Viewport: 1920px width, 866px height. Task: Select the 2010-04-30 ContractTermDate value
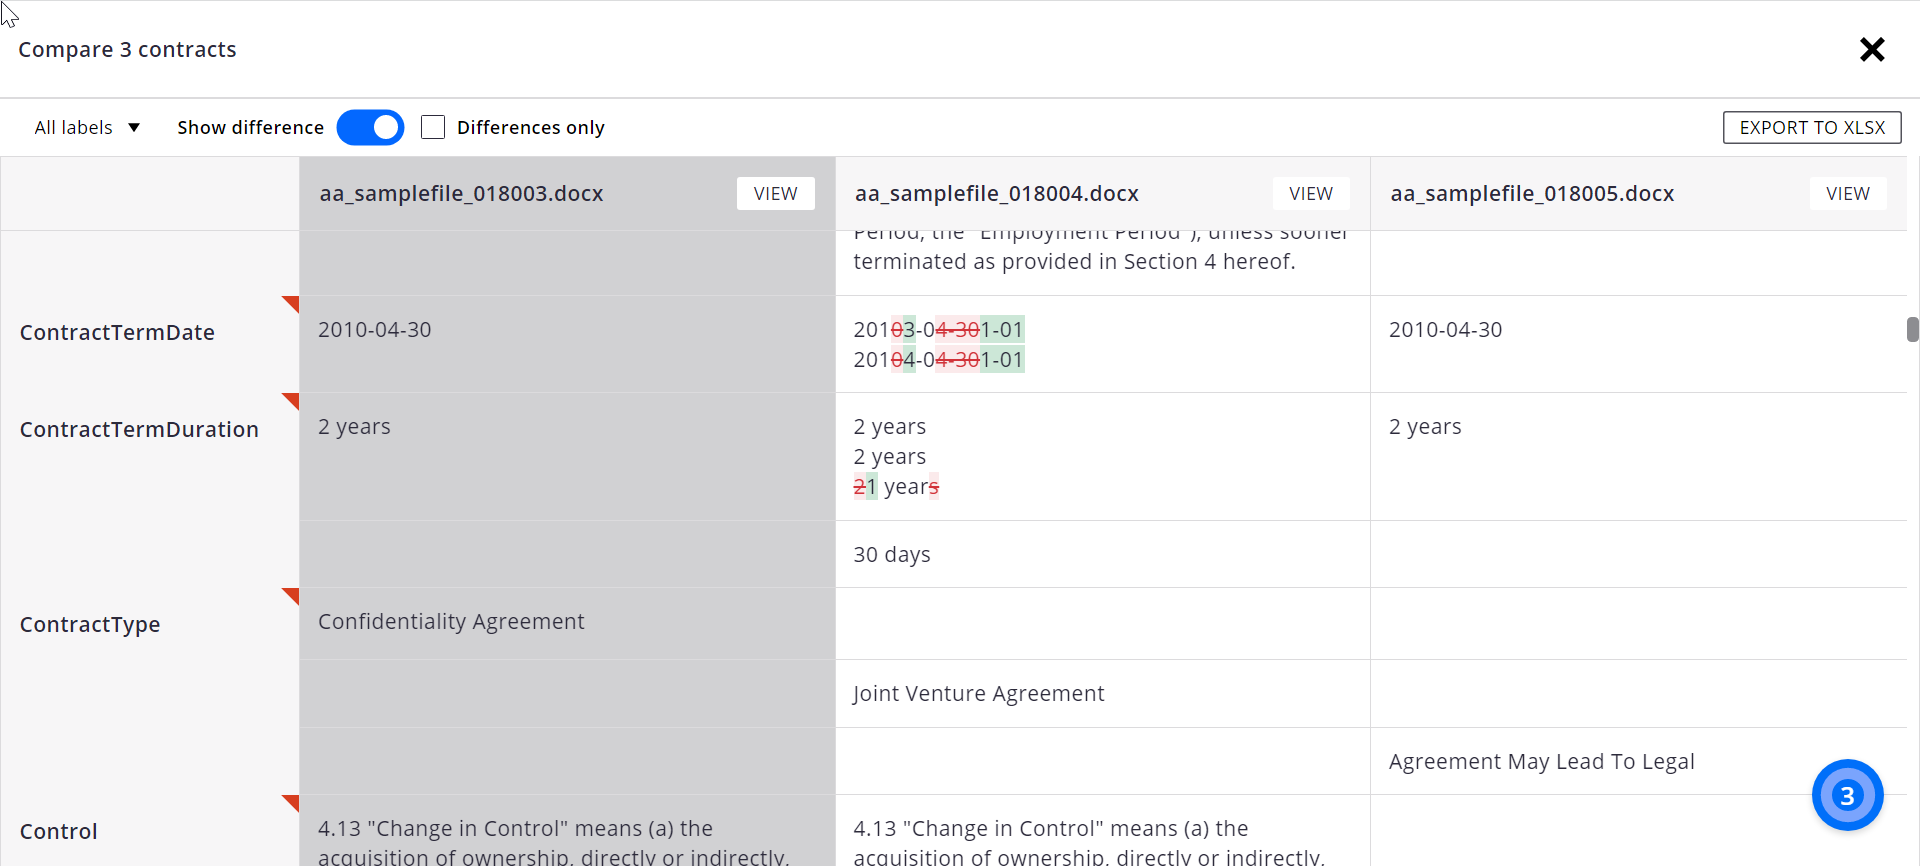tap(374, 329)
